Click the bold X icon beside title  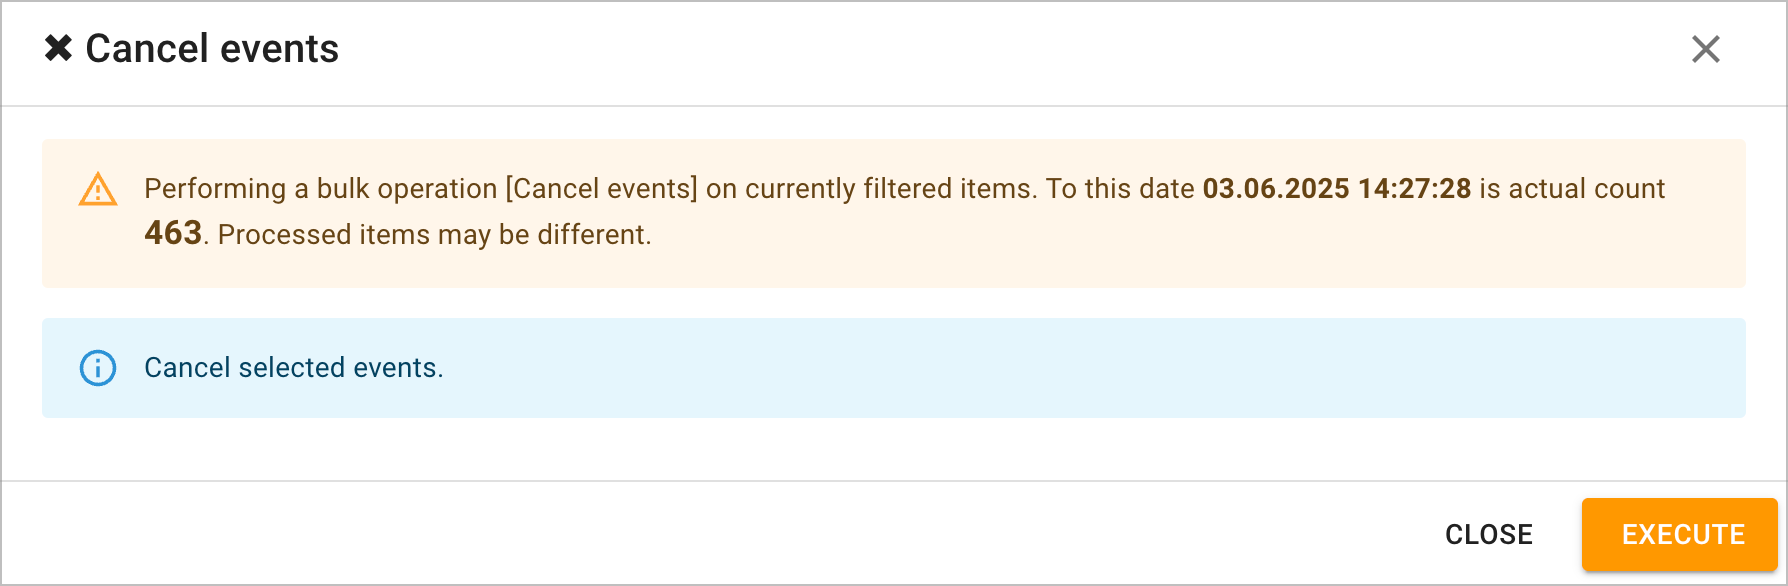pos(59,48)
